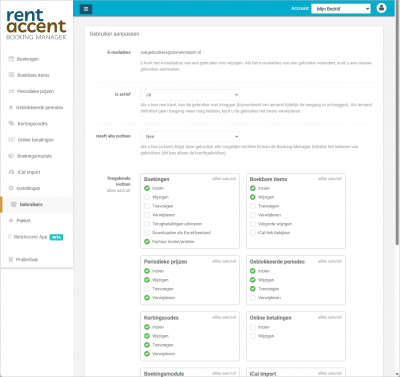Uncheck Inzien under Boekingen
Viewport: 400px width, 377px height.
(147, 188)
